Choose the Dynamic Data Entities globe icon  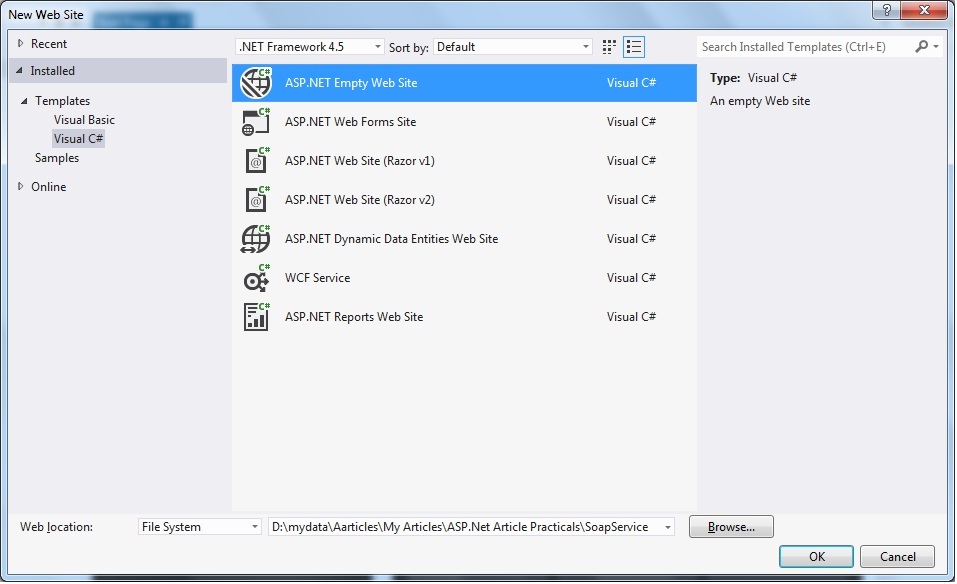tap(256, 239)
